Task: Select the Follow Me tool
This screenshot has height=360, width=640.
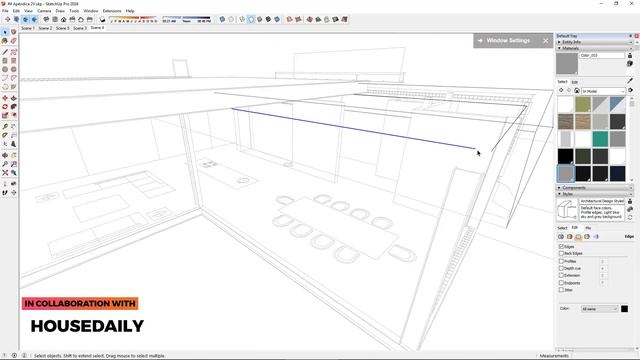Action: click(13, 107)
